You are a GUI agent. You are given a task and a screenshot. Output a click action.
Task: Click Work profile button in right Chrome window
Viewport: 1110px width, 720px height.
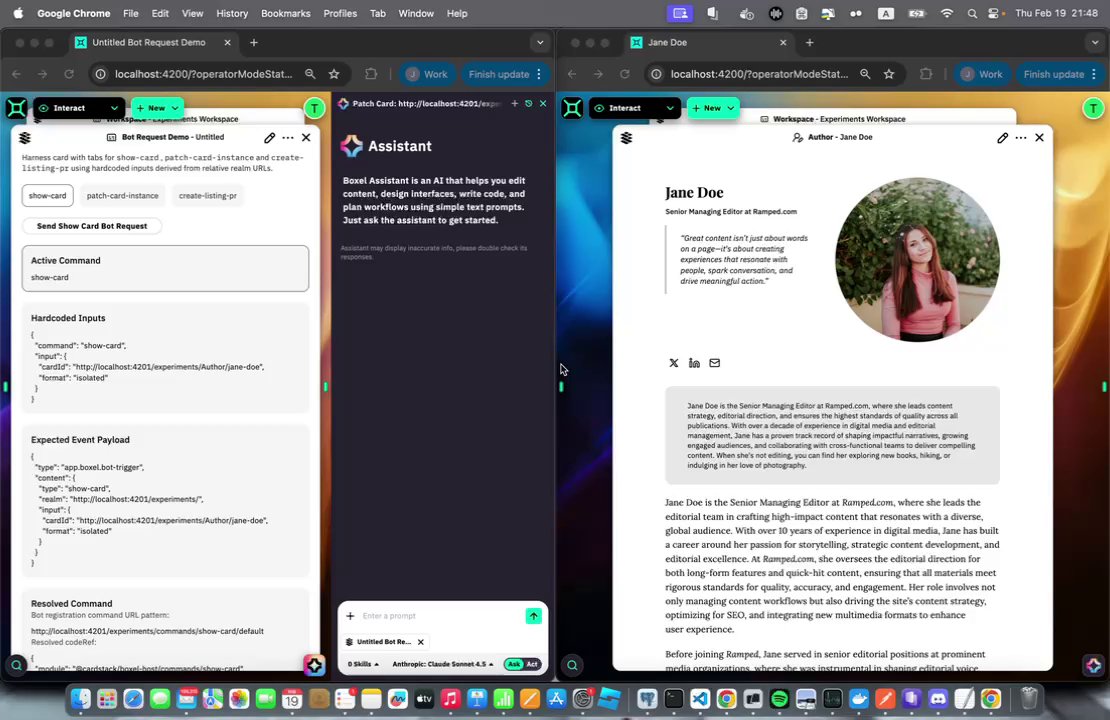983,74
